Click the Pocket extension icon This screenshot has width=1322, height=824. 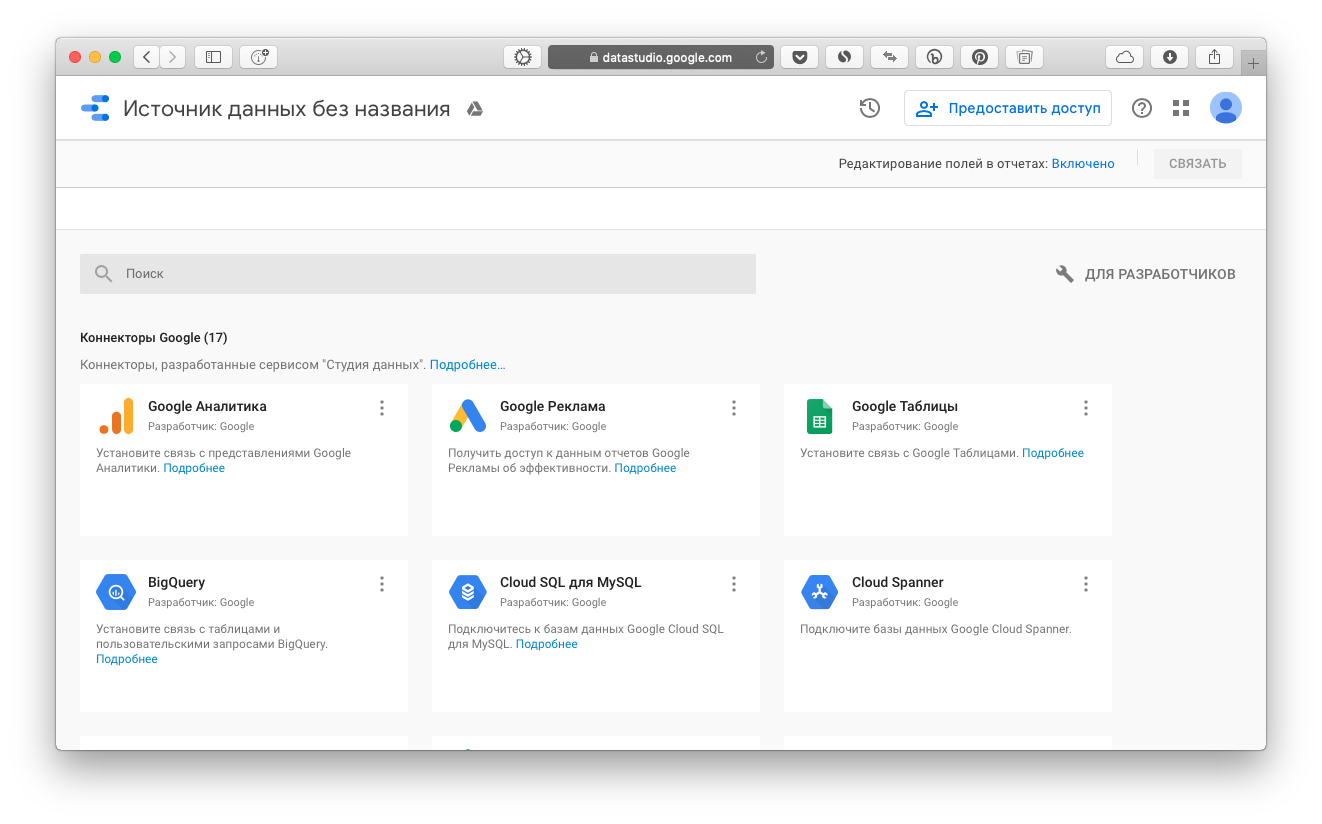(799, 57)
